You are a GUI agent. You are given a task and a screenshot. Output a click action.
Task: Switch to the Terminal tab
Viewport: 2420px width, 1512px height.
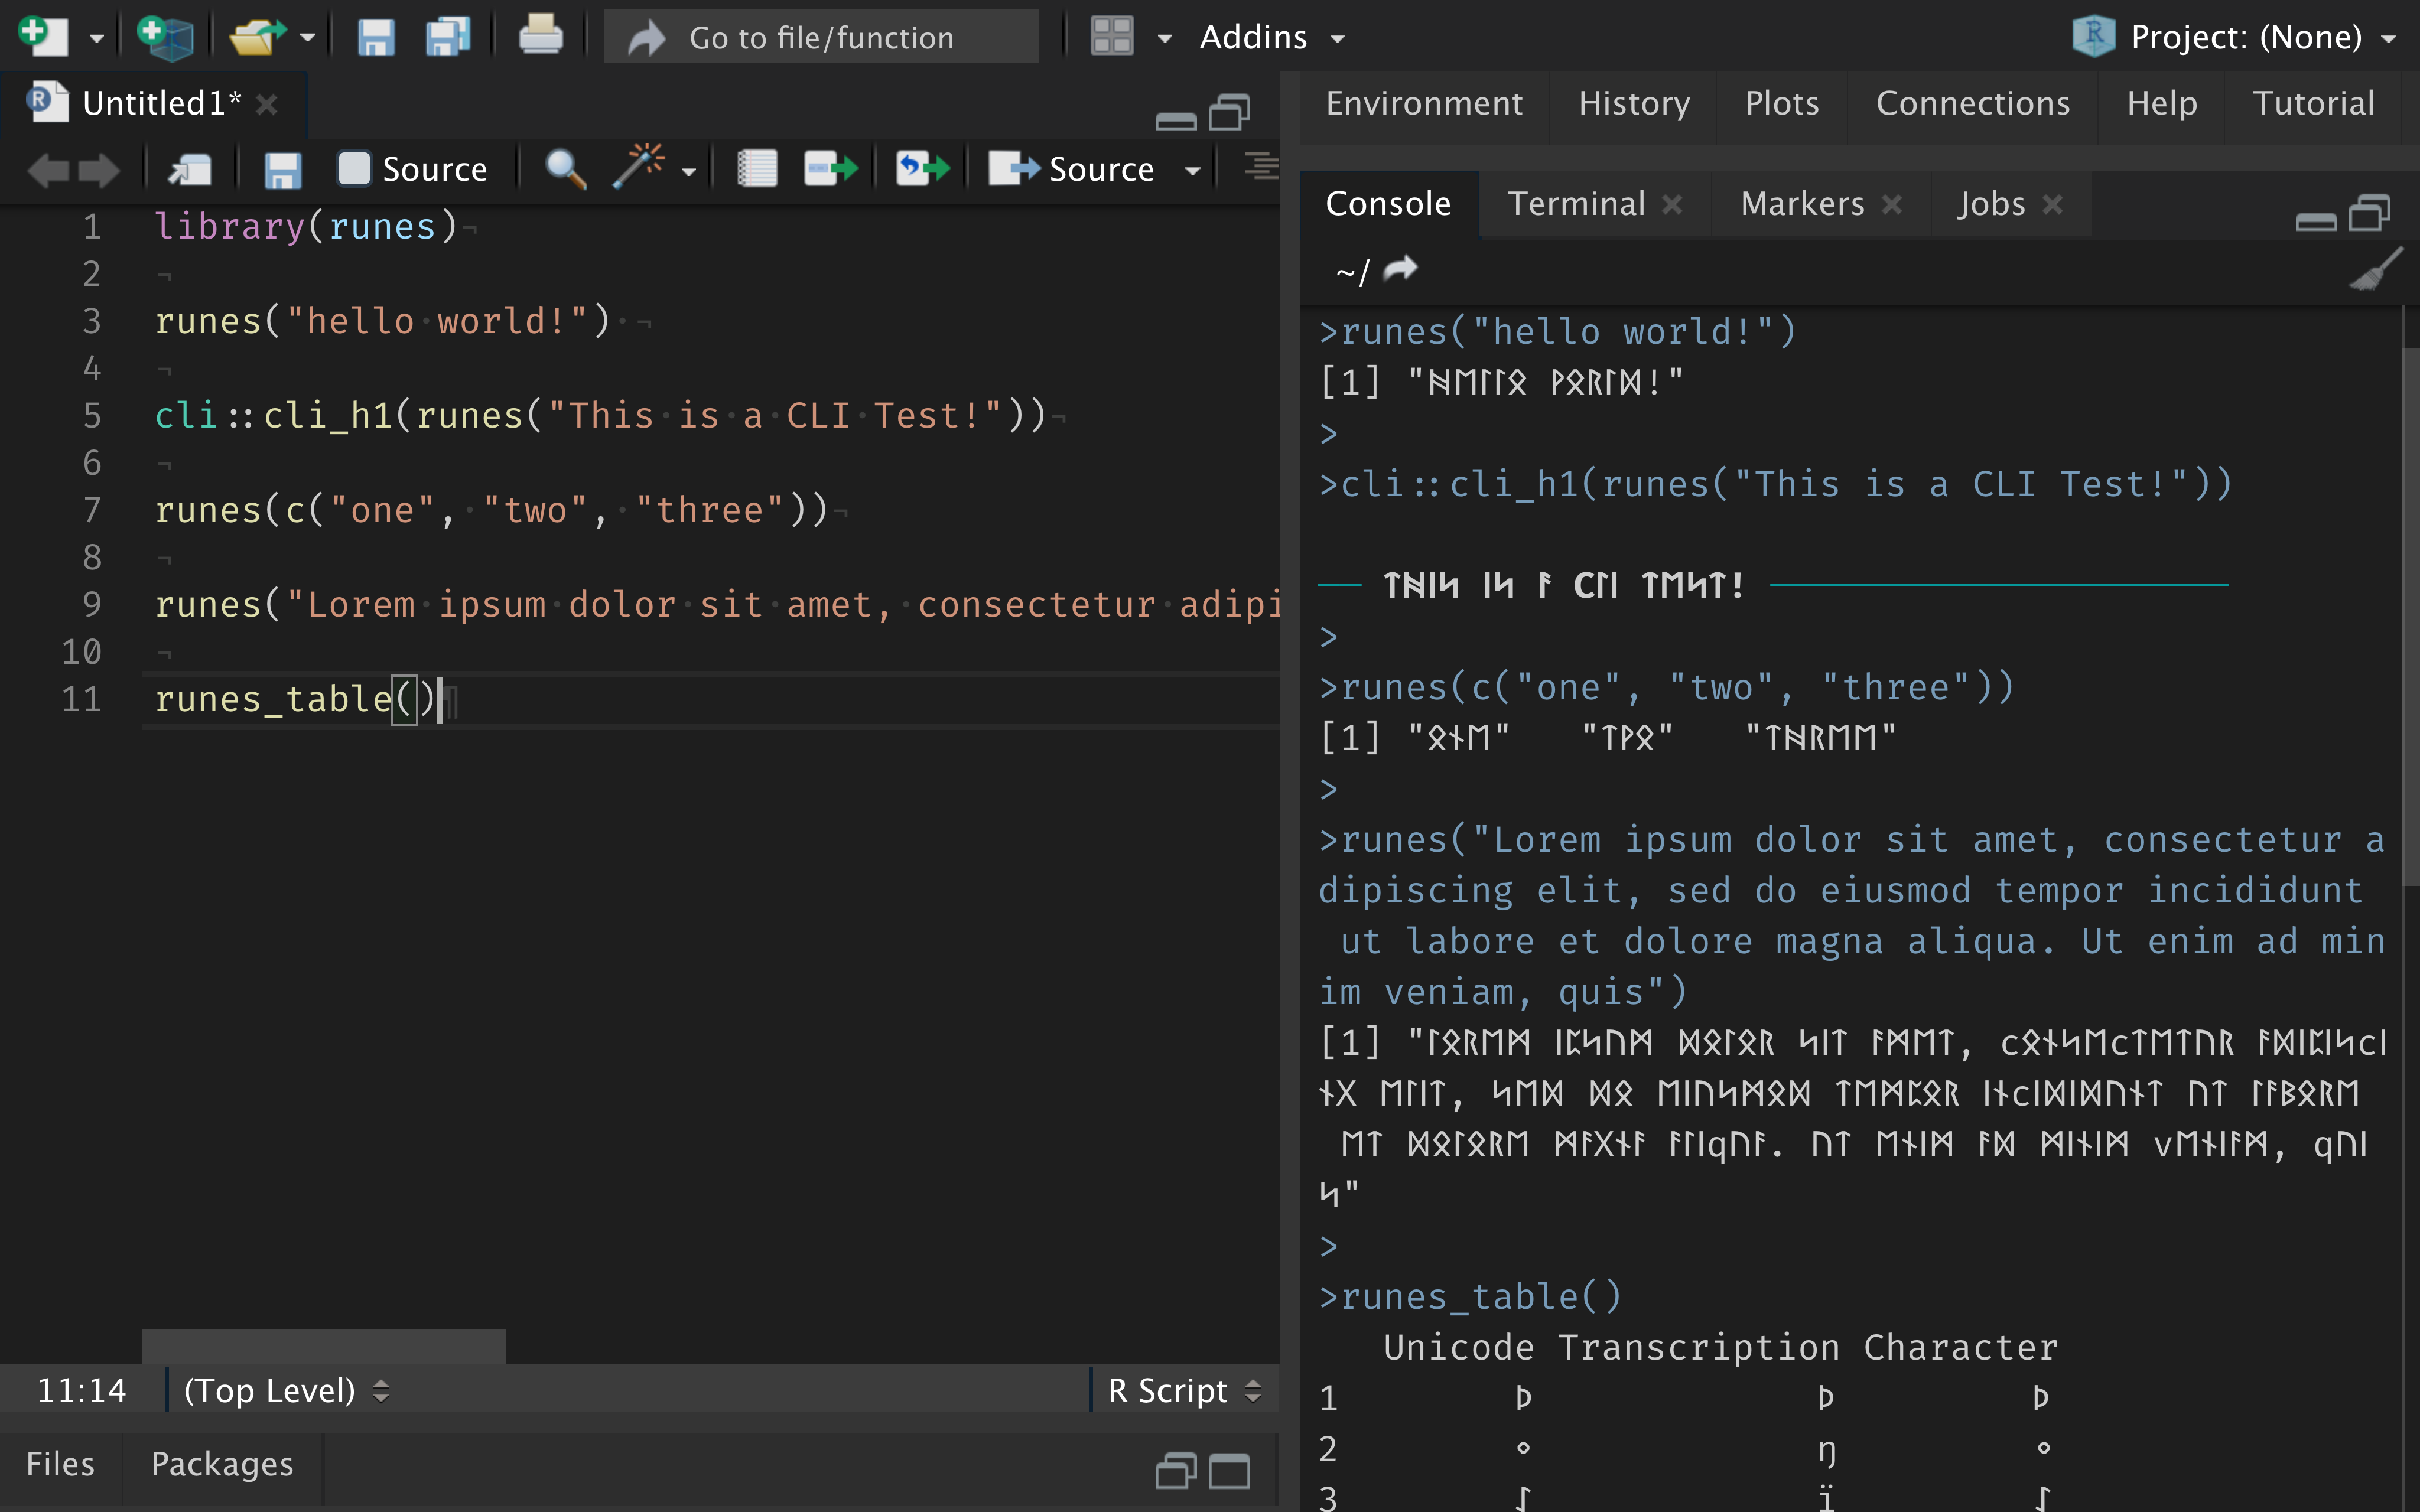1576,204
